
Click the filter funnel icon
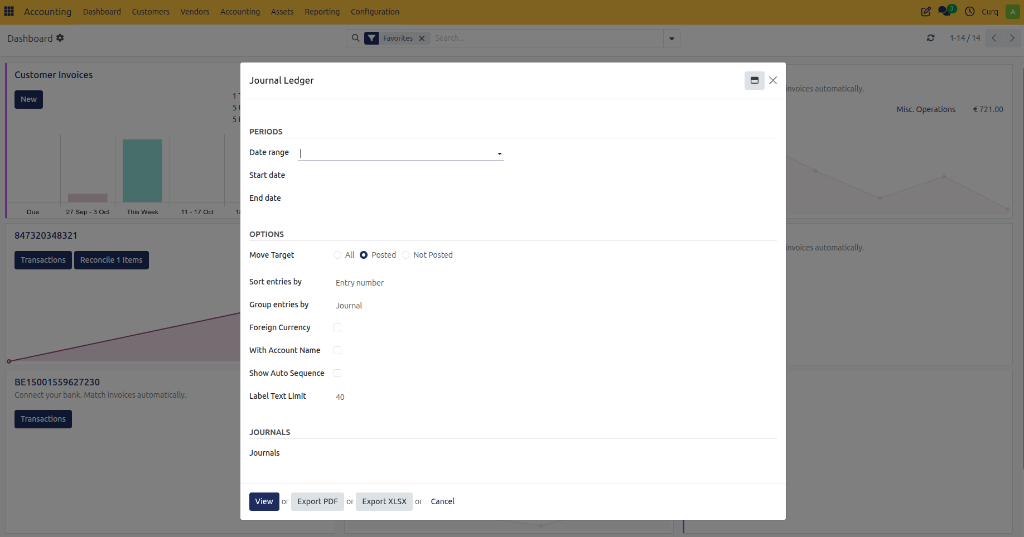[x=371, y=39]
